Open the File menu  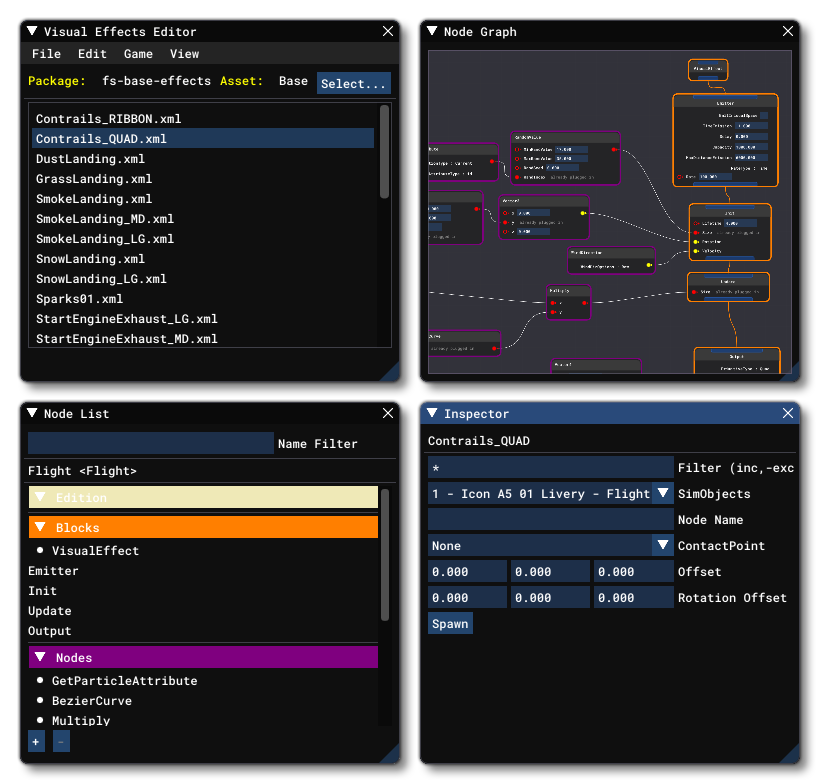[46, 54]
